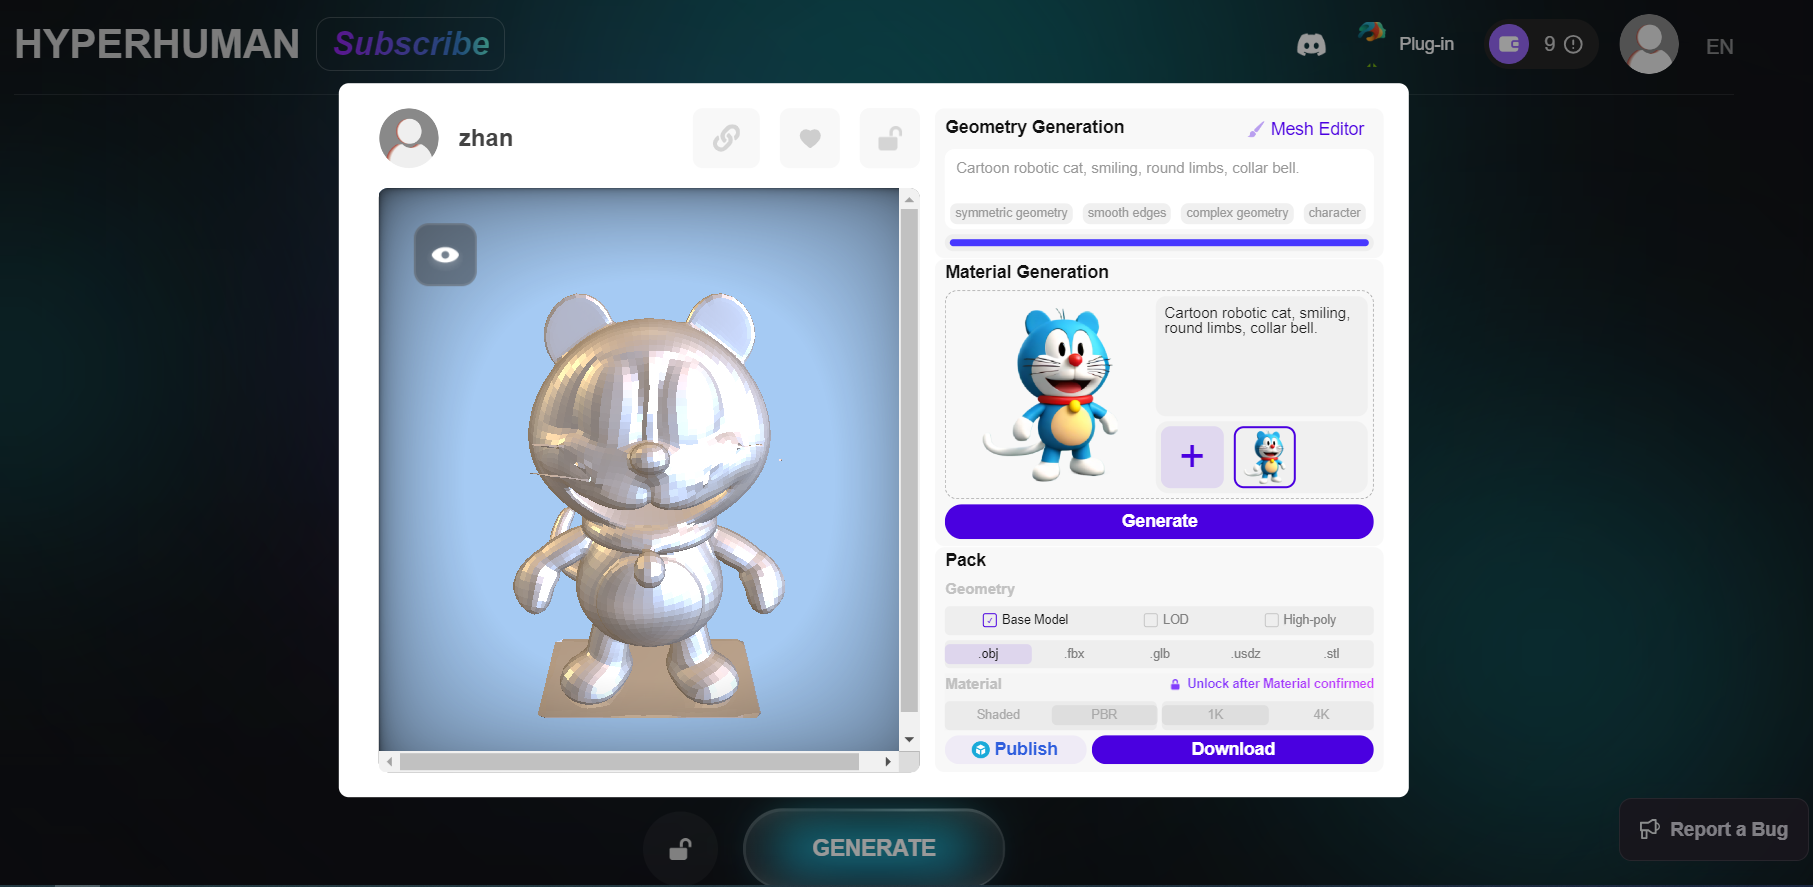Click vertical scrollbar up arrow in viewer
1813x887 pixels.
(x=909, y=199)
